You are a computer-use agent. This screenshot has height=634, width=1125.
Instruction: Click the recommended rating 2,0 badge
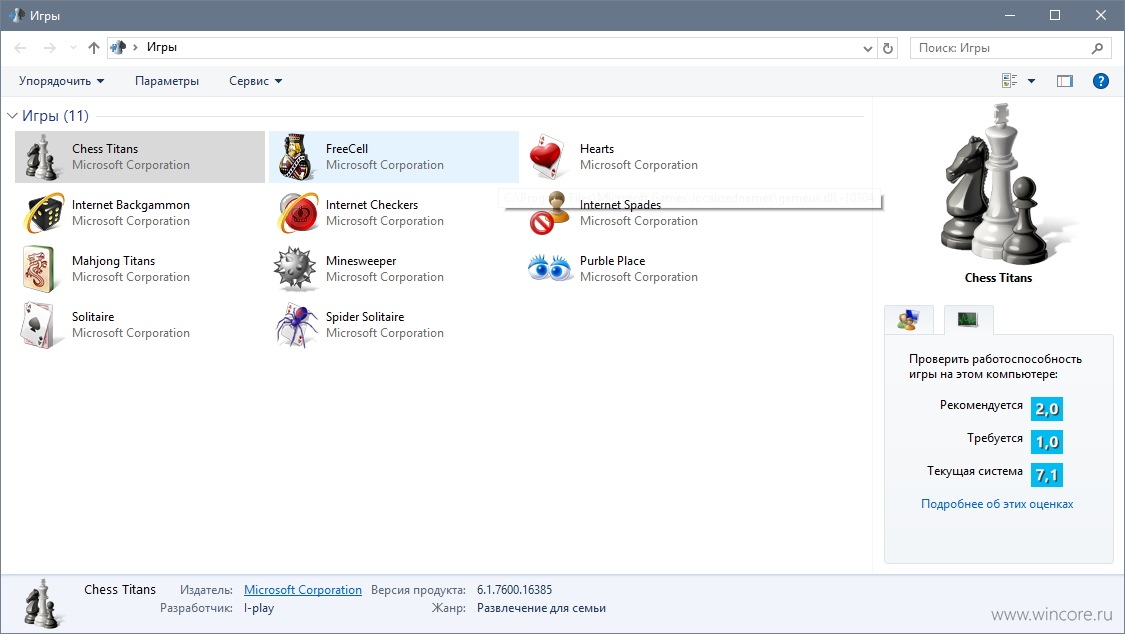click(1047, 409)
